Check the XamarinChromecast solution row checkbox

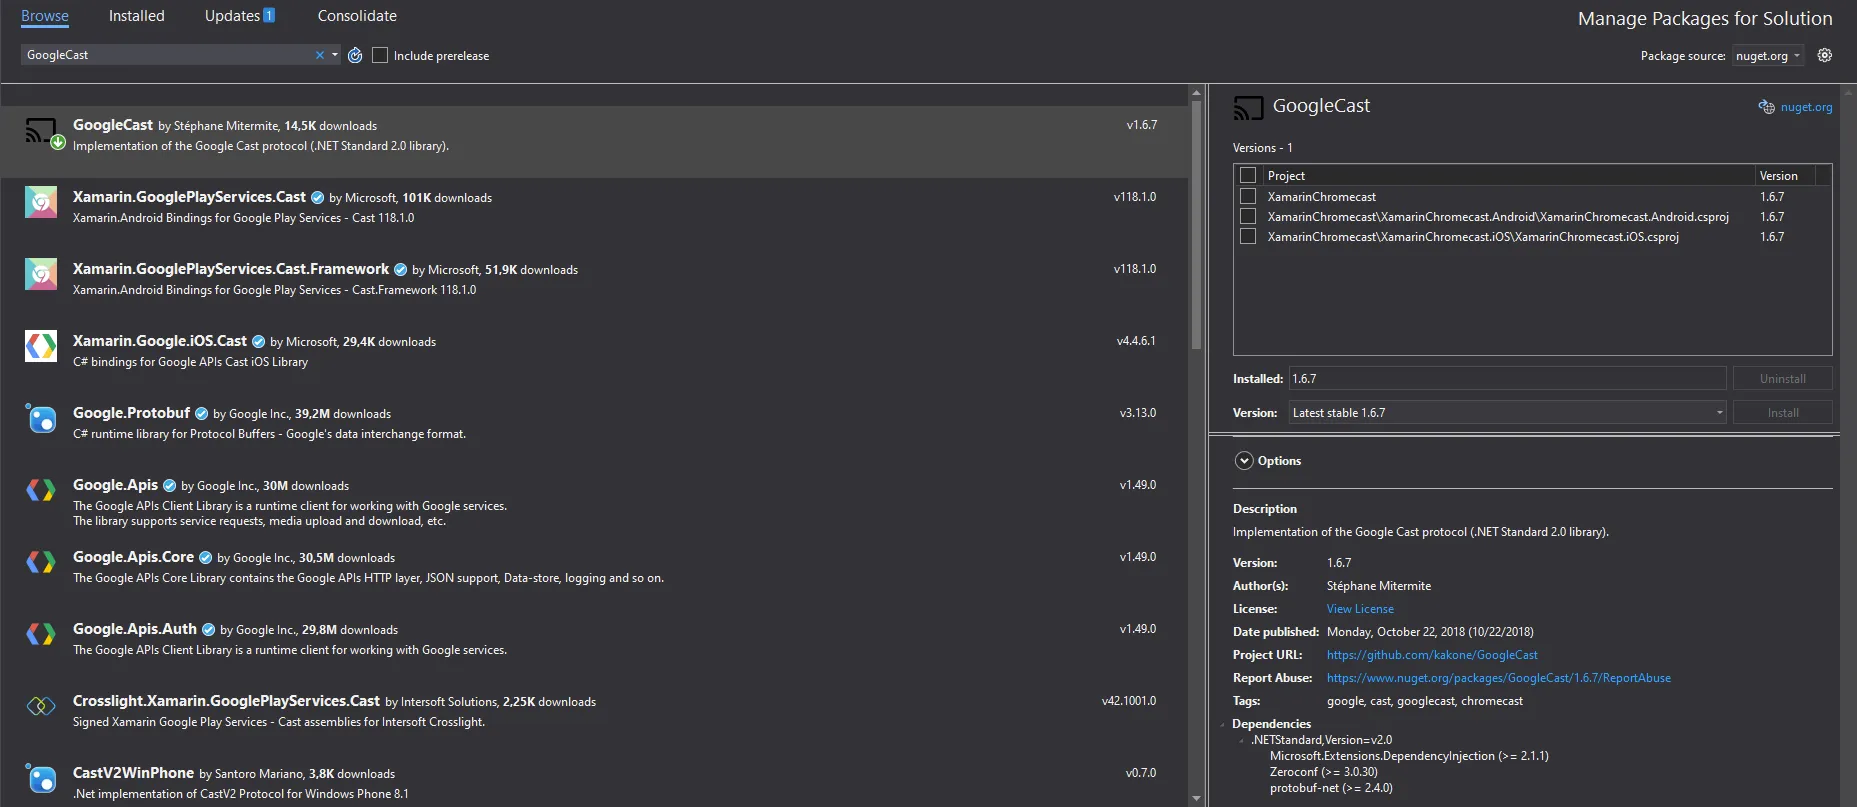(1248, 196)
